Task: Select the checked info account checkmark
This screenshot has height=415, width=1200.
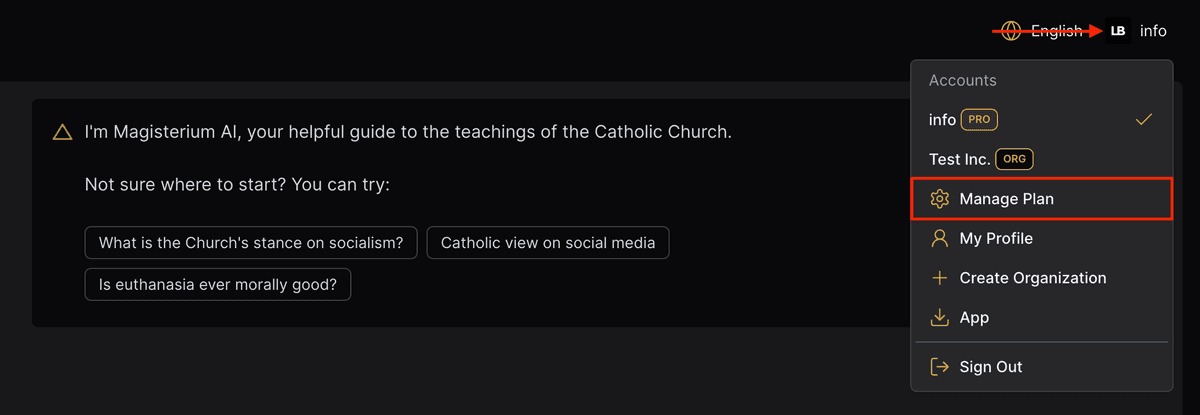Action: point(1144,120)
